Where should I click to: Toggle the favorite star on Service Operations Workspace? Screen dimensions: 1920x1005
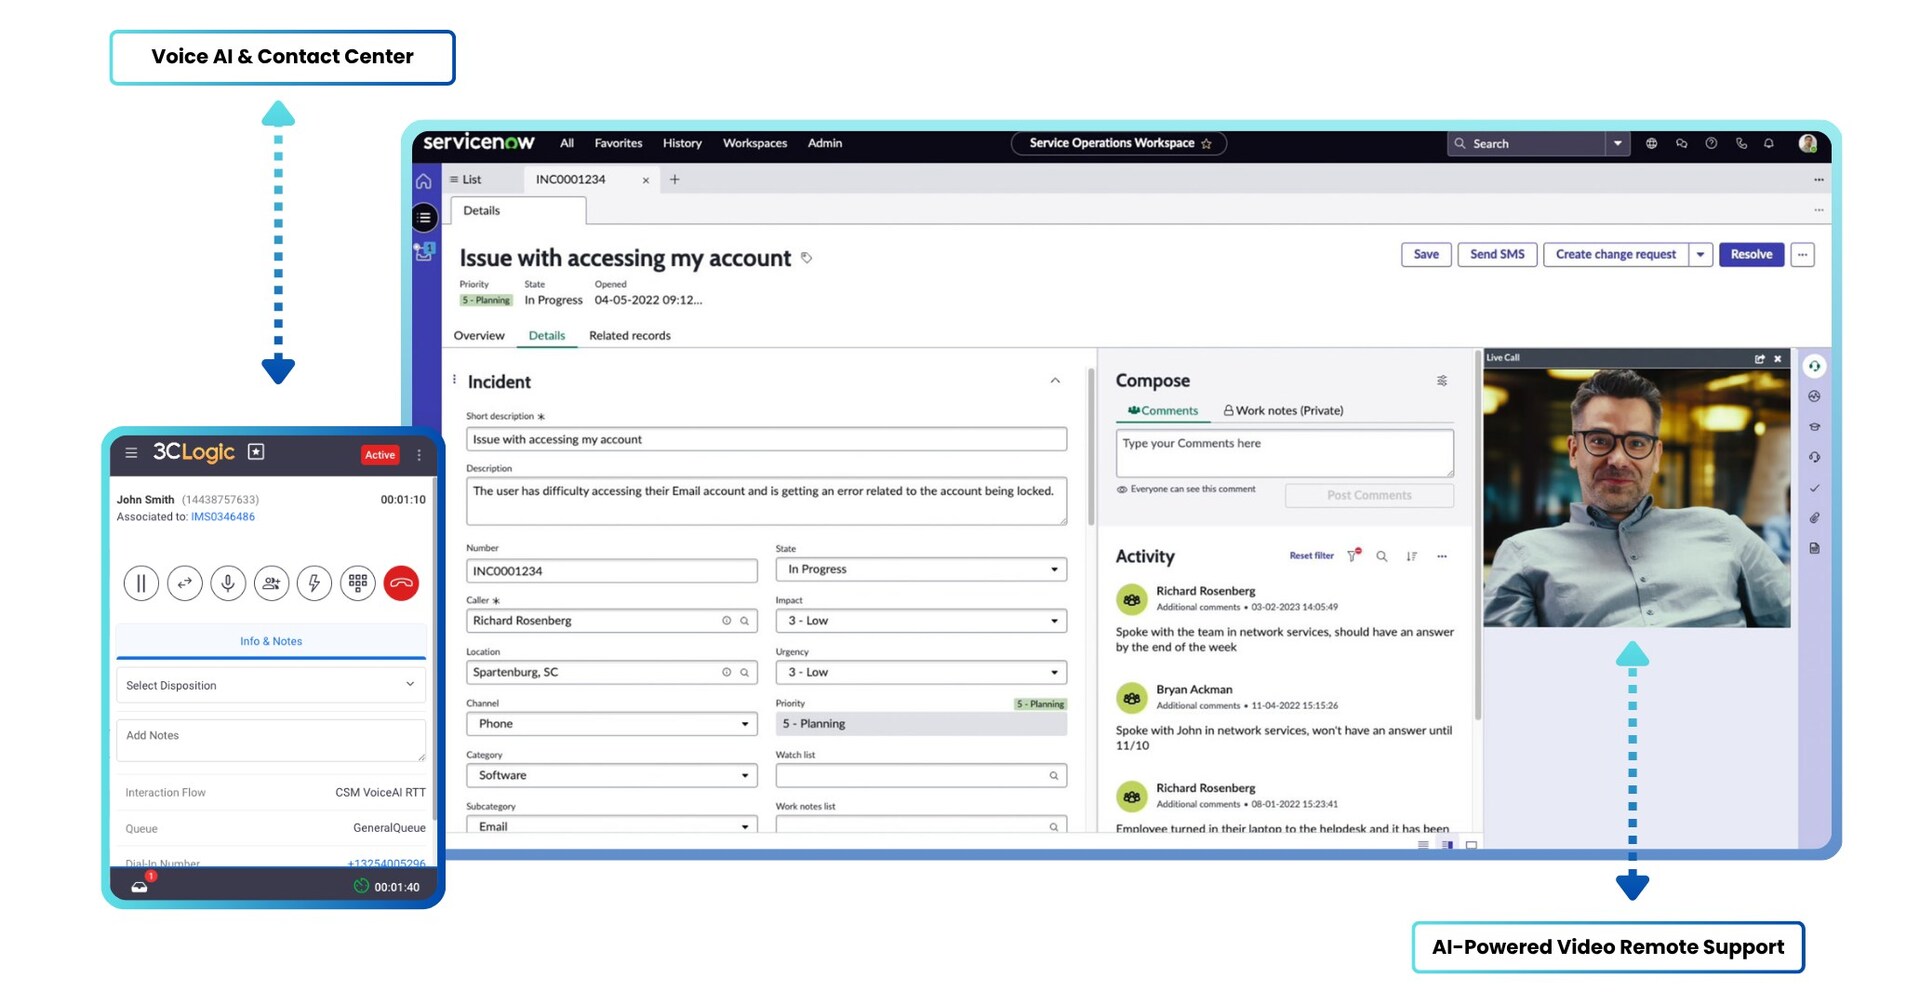point(1207,143)
